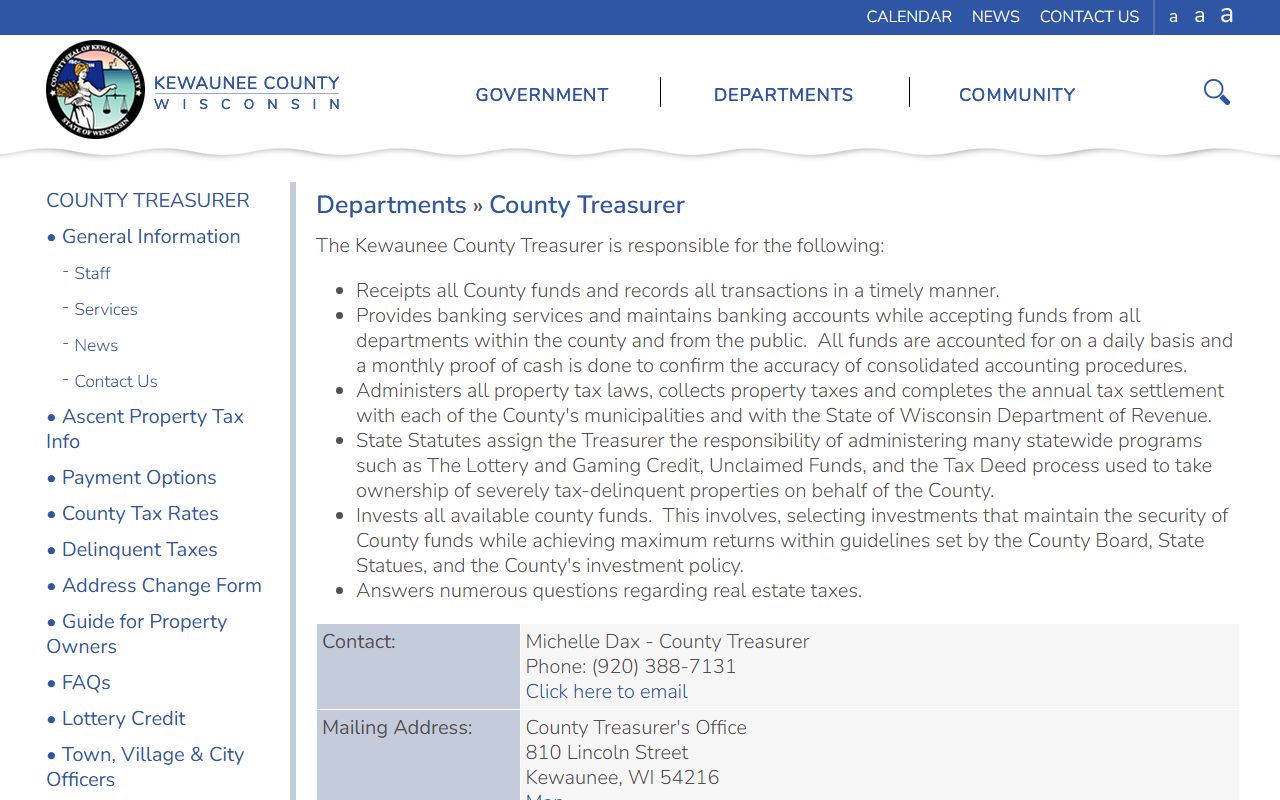Viewport: 1280px width, 800px height.
Task: Open Guide for Property Owners
Action: [x=137, y=634]
